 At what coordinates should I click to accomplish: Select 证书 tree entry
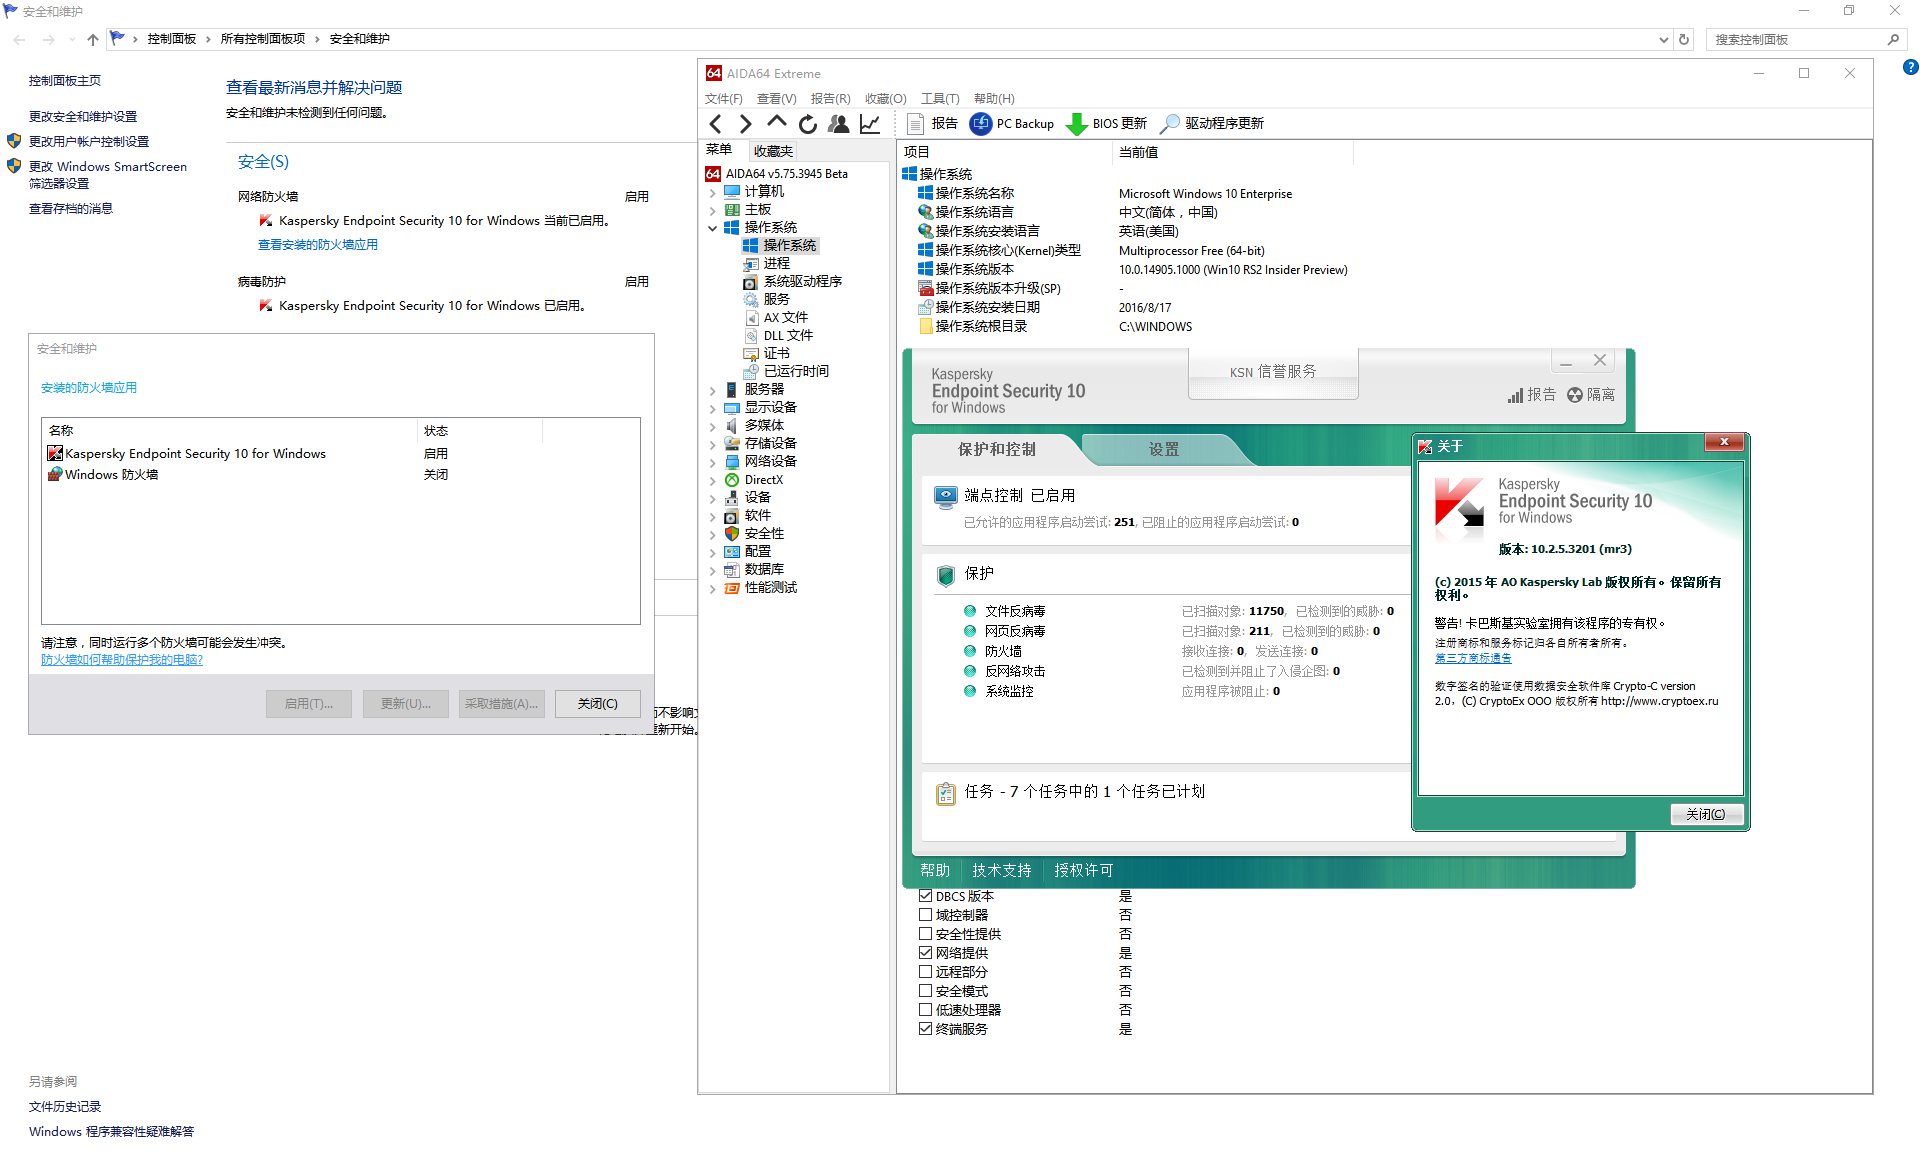(776, 353)
